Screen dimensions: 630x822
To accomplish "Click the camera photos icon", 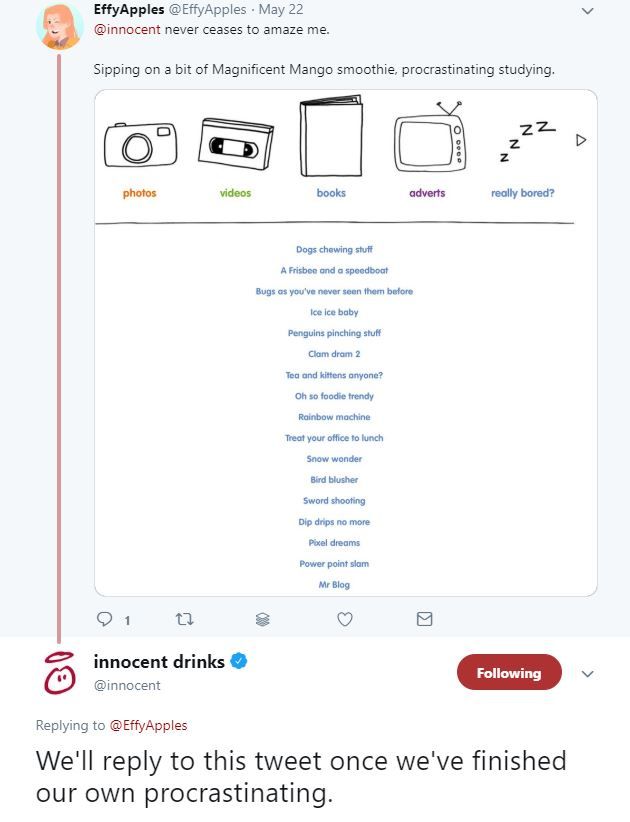I will click(140, 145).
